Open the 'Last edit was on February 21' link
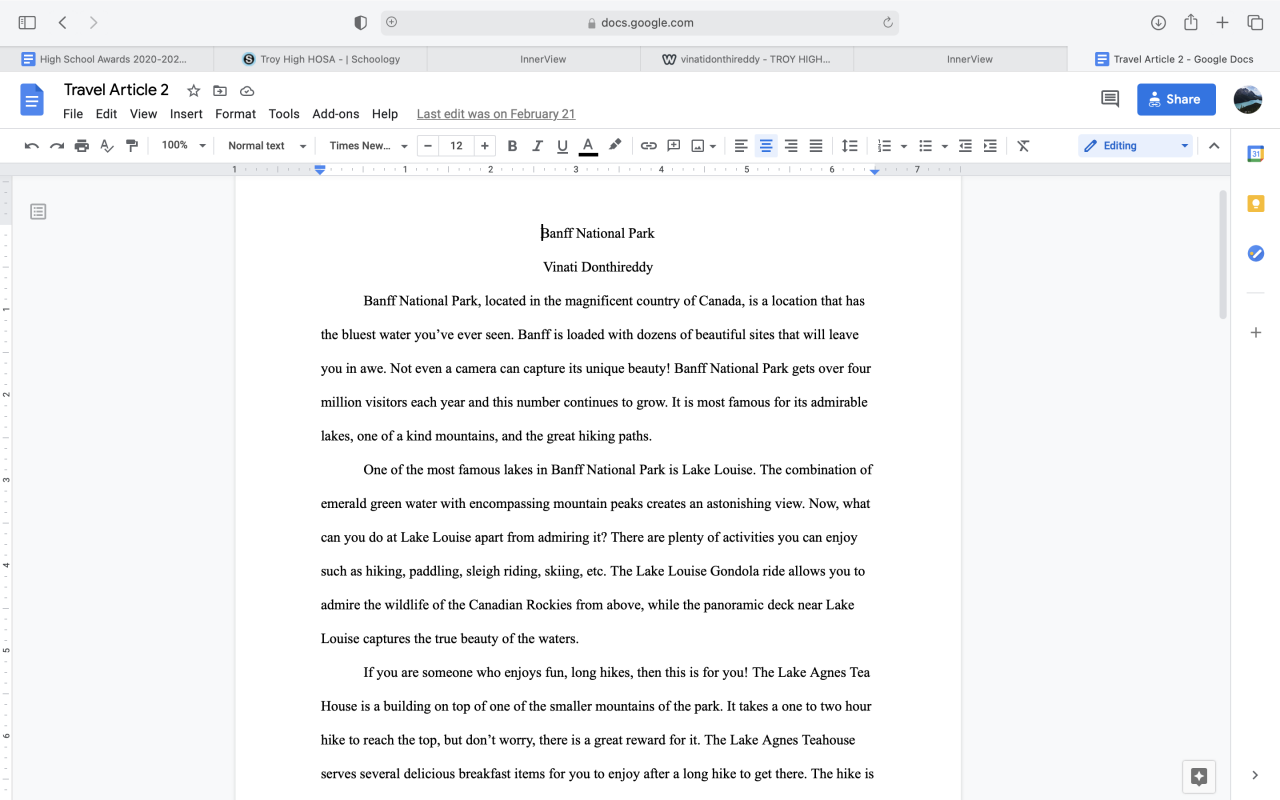 (496, 114)
